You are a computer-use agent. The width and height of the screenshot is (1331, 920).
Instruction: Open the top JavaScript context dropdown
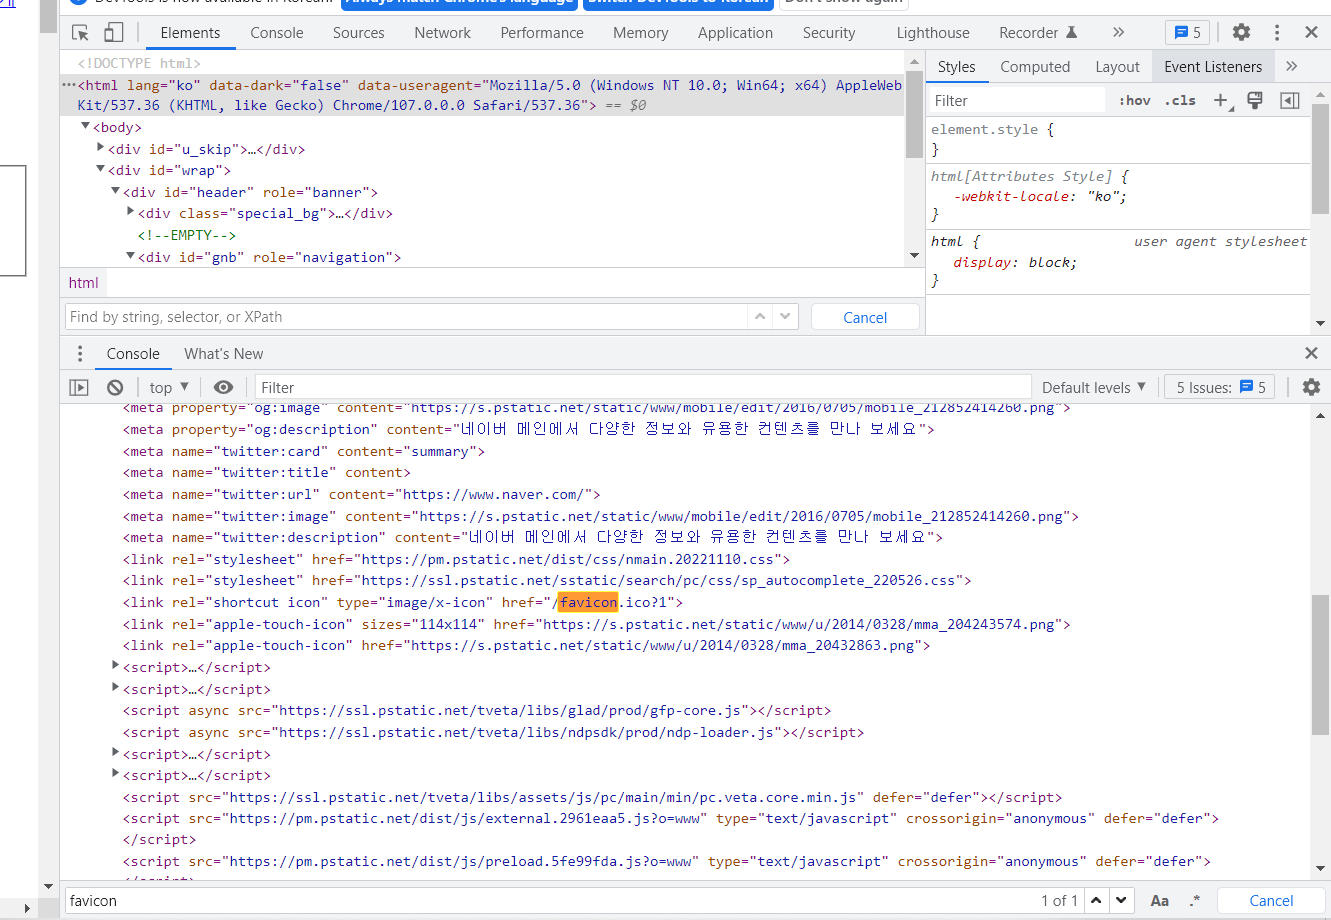click(169, 387)
